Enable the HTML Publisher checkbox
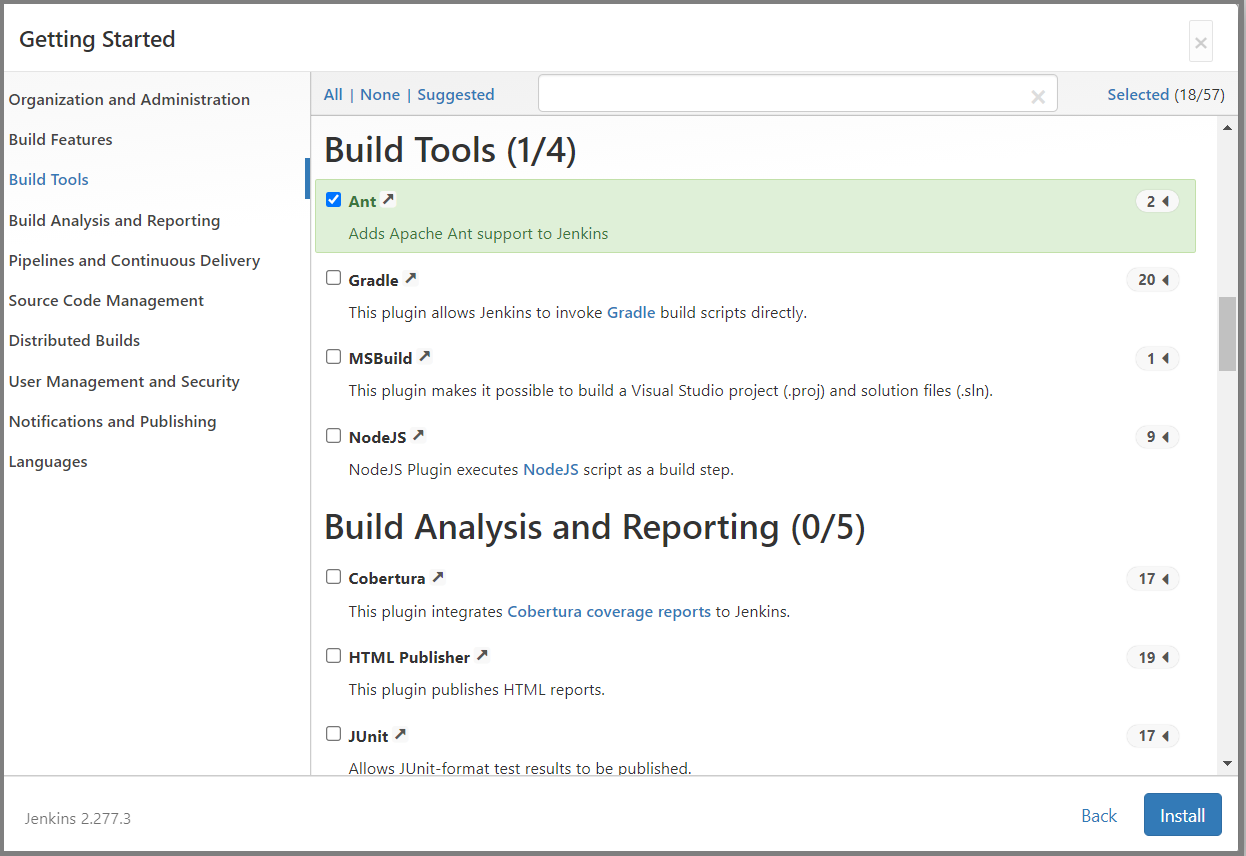The width and height of the screenshot is (1246, 856). point(334,656)
